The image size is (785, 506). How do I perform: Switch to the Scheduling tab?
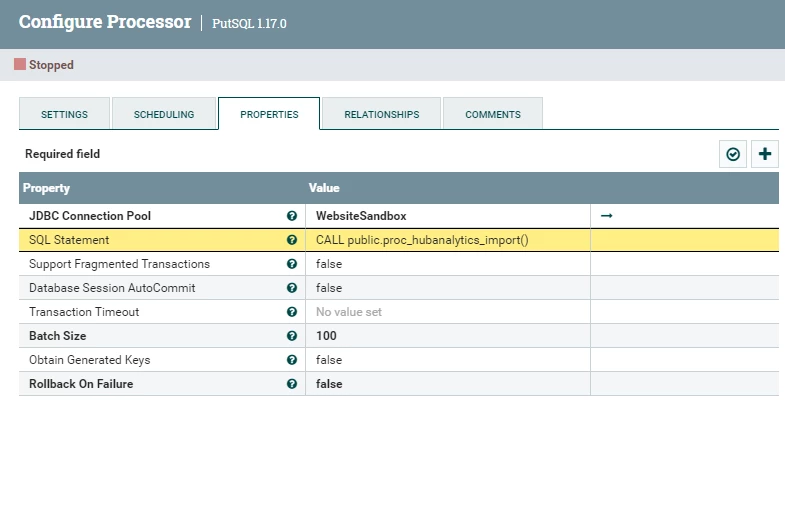(164, 114)
